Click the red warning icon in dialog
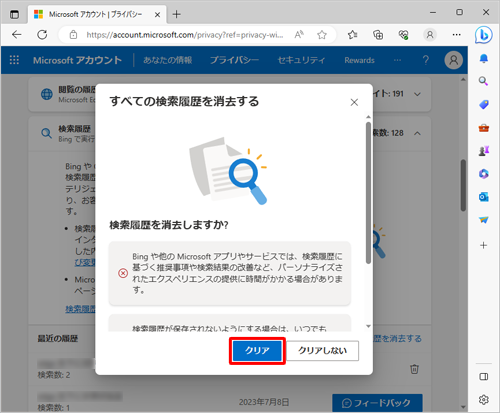 123,273
